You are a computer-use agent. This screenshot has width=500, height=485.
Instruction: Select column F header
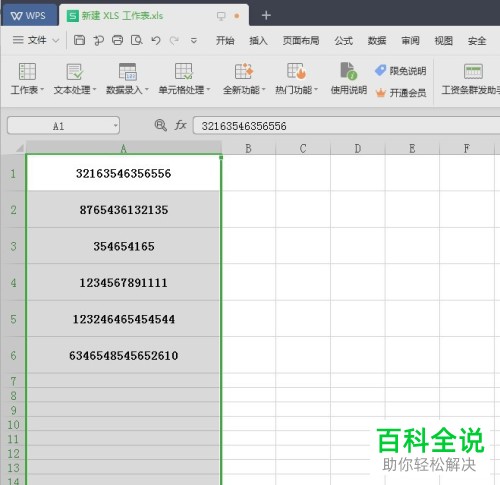tap(467, 148)
